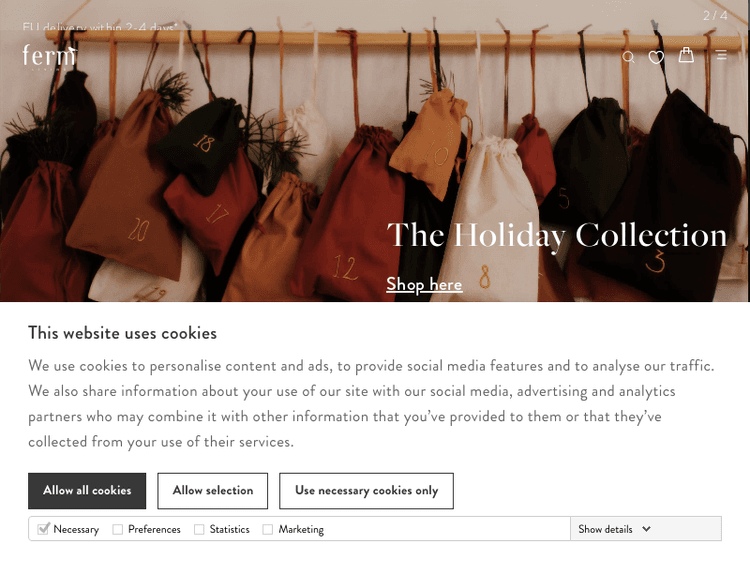
Task: Follow the Shop here link
Action: pyautogui.click(x=424, y=285)
